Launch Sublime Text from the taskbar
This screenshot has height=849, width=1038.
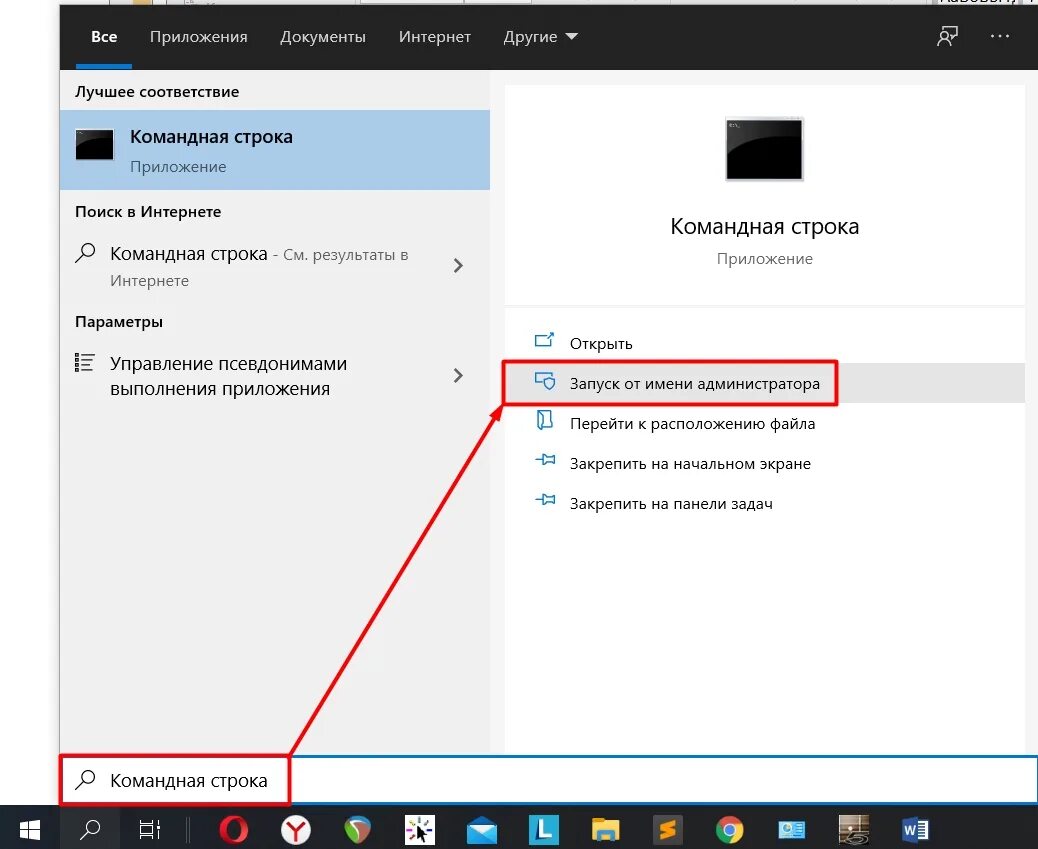pos(667,829)
